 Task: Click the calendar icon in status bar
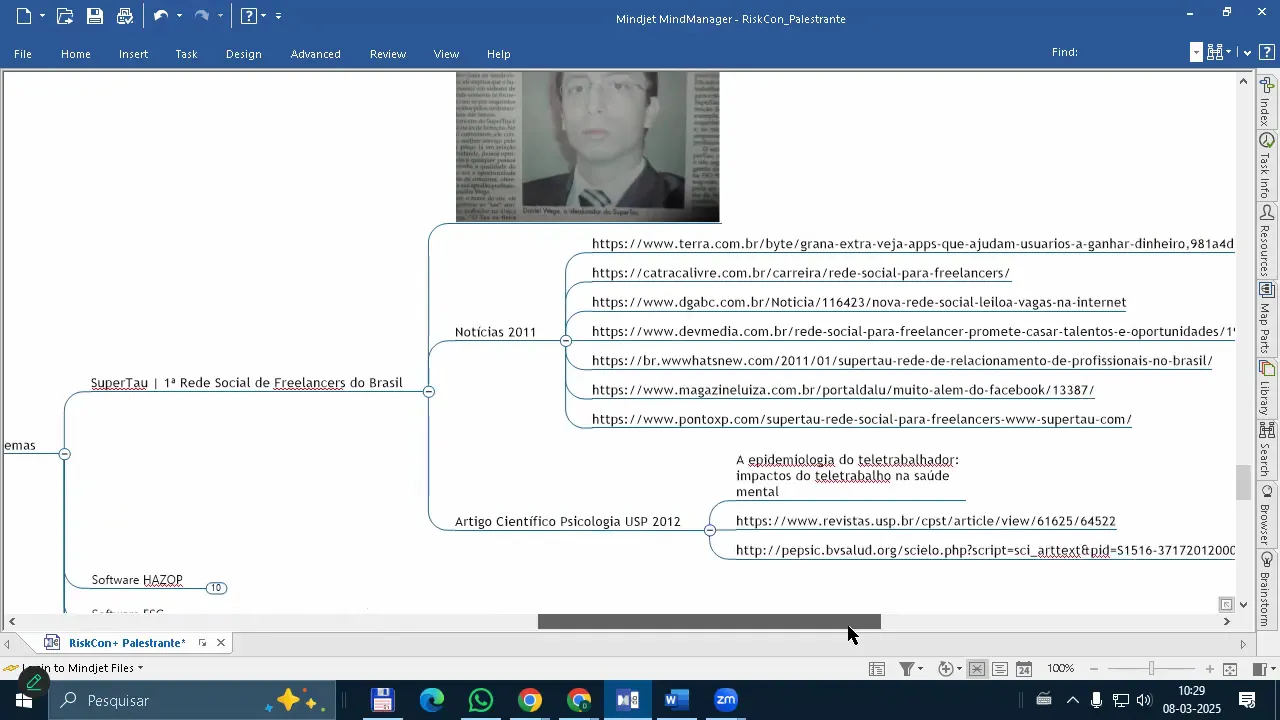pyautogui.click(x=1024, y=669)
